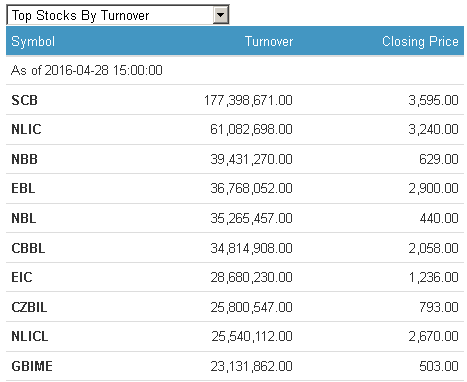The image size is (467, 382).
Task: Open the SCB stock symbol
Action: tap(24, 100)
